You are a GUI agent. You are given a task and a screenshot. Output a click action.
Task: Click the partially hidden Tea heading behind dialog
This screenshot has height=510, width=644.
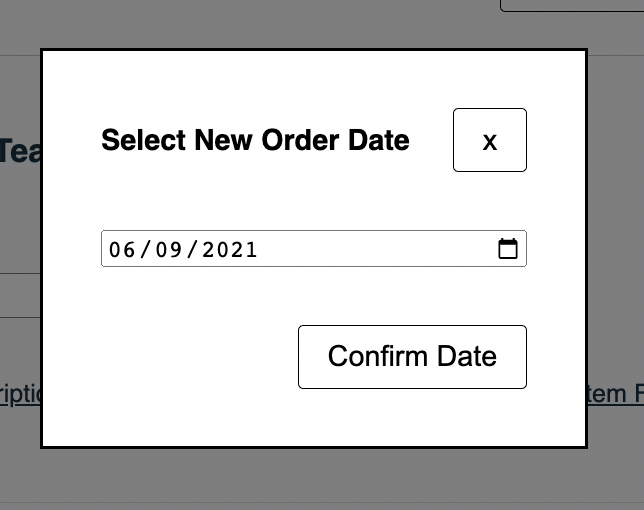tap(20, 151)
